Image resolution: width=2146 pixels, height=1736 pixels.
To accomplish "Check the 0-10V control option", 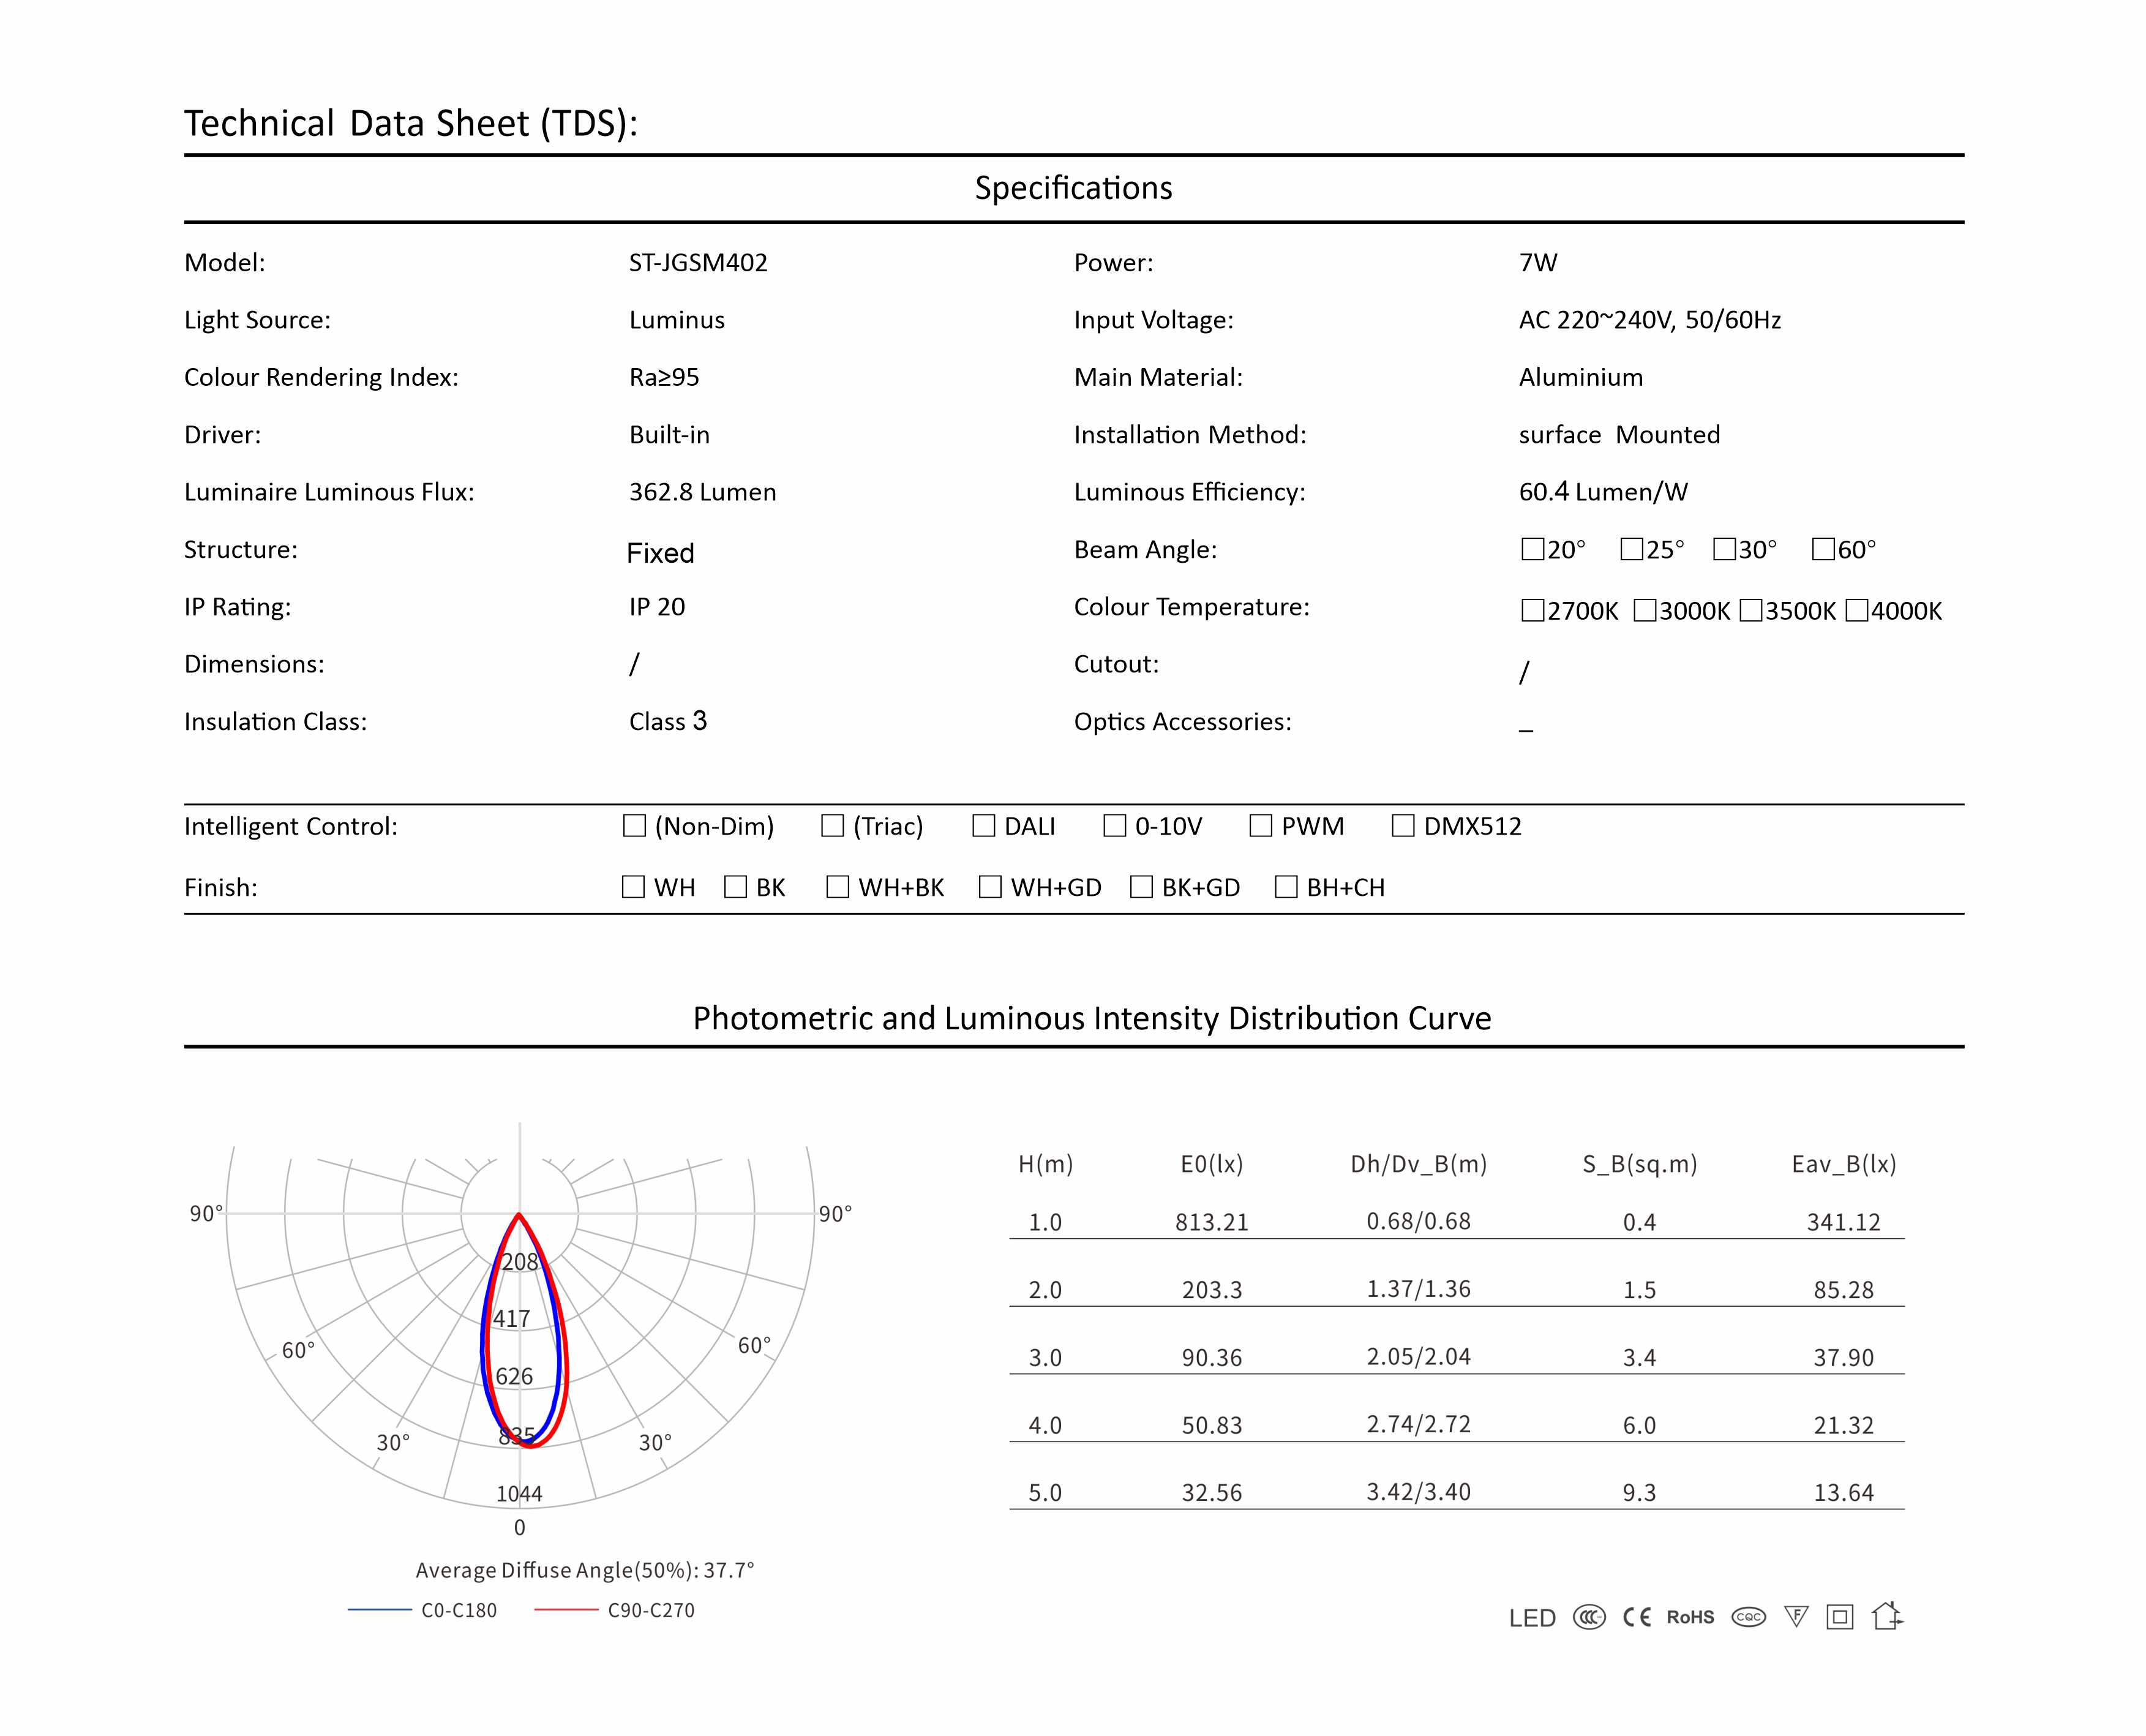I will click(x=1115, y=826).
